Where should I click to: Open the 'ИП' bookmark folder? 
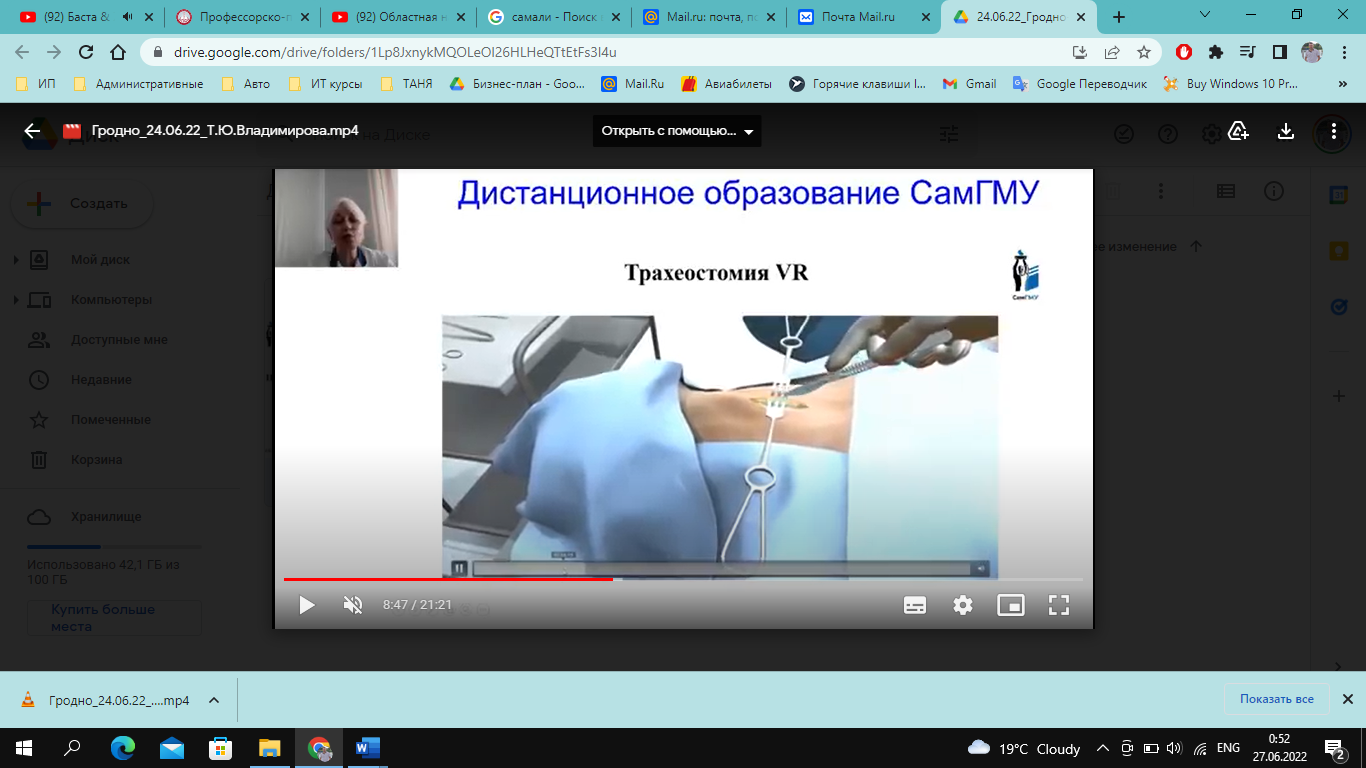tap(36, 84)
